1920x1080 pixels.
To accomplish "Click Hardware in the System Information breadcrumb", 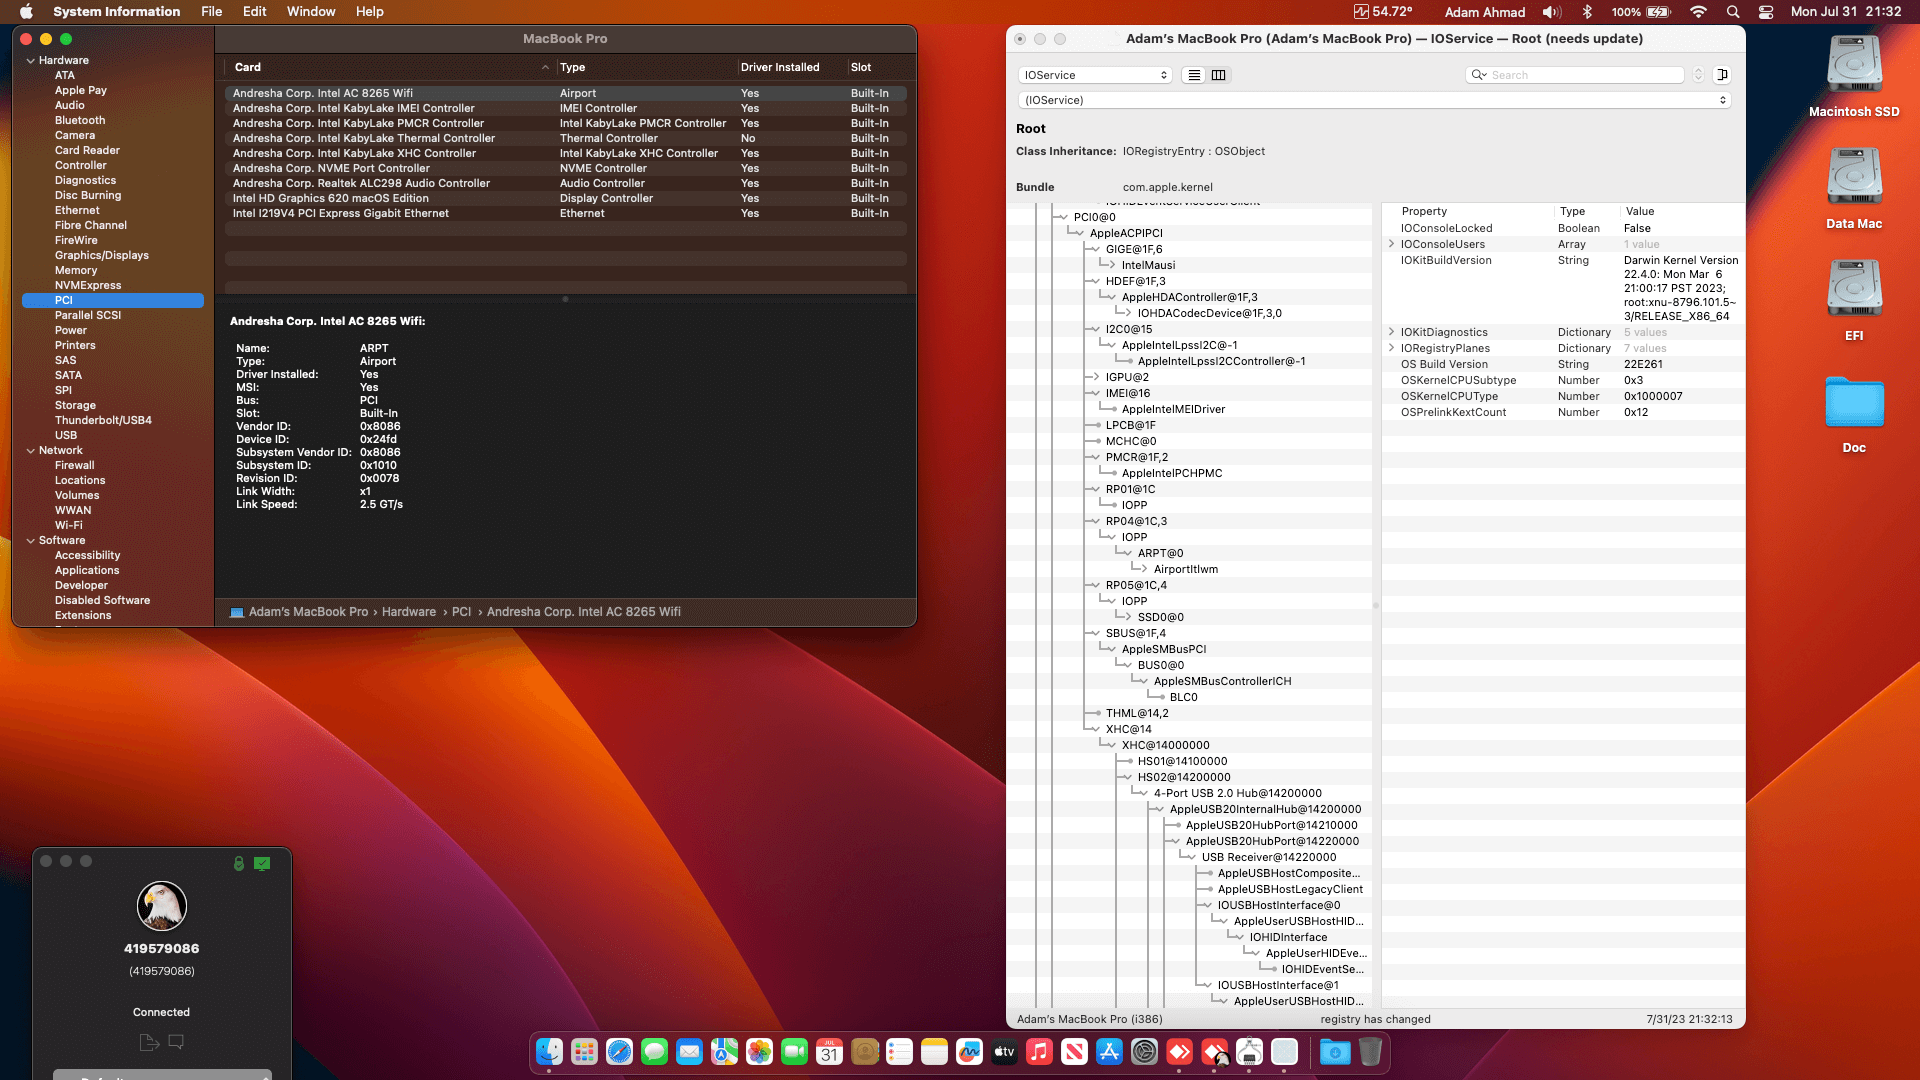I will tap(409, 611).
